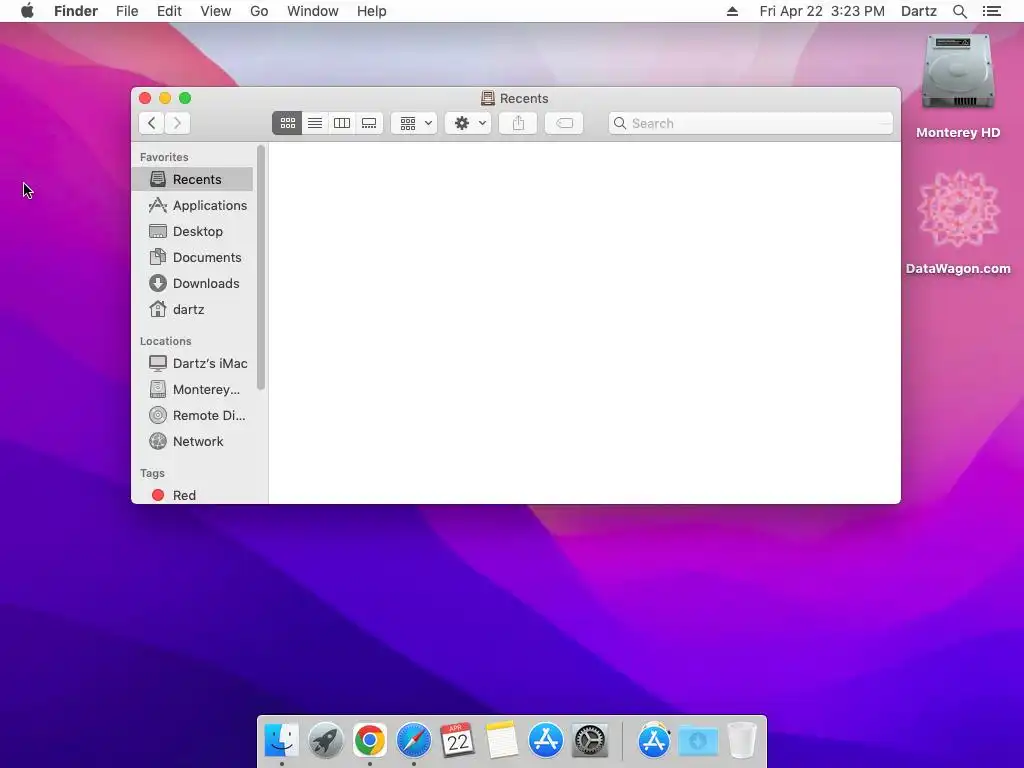Switch Finder to list view
The width and height of the screenshot is (1024, 768).
(315, 123)
